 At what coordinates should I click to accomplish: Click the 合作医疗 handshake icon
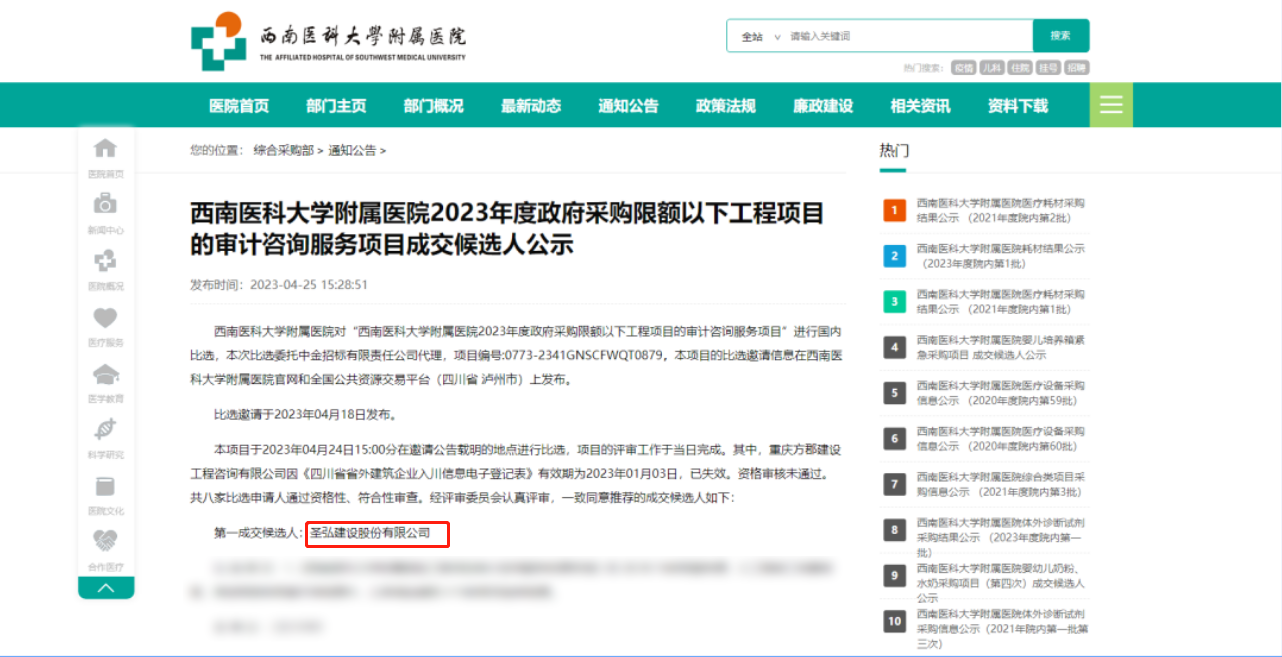click(x=105, y=541)
